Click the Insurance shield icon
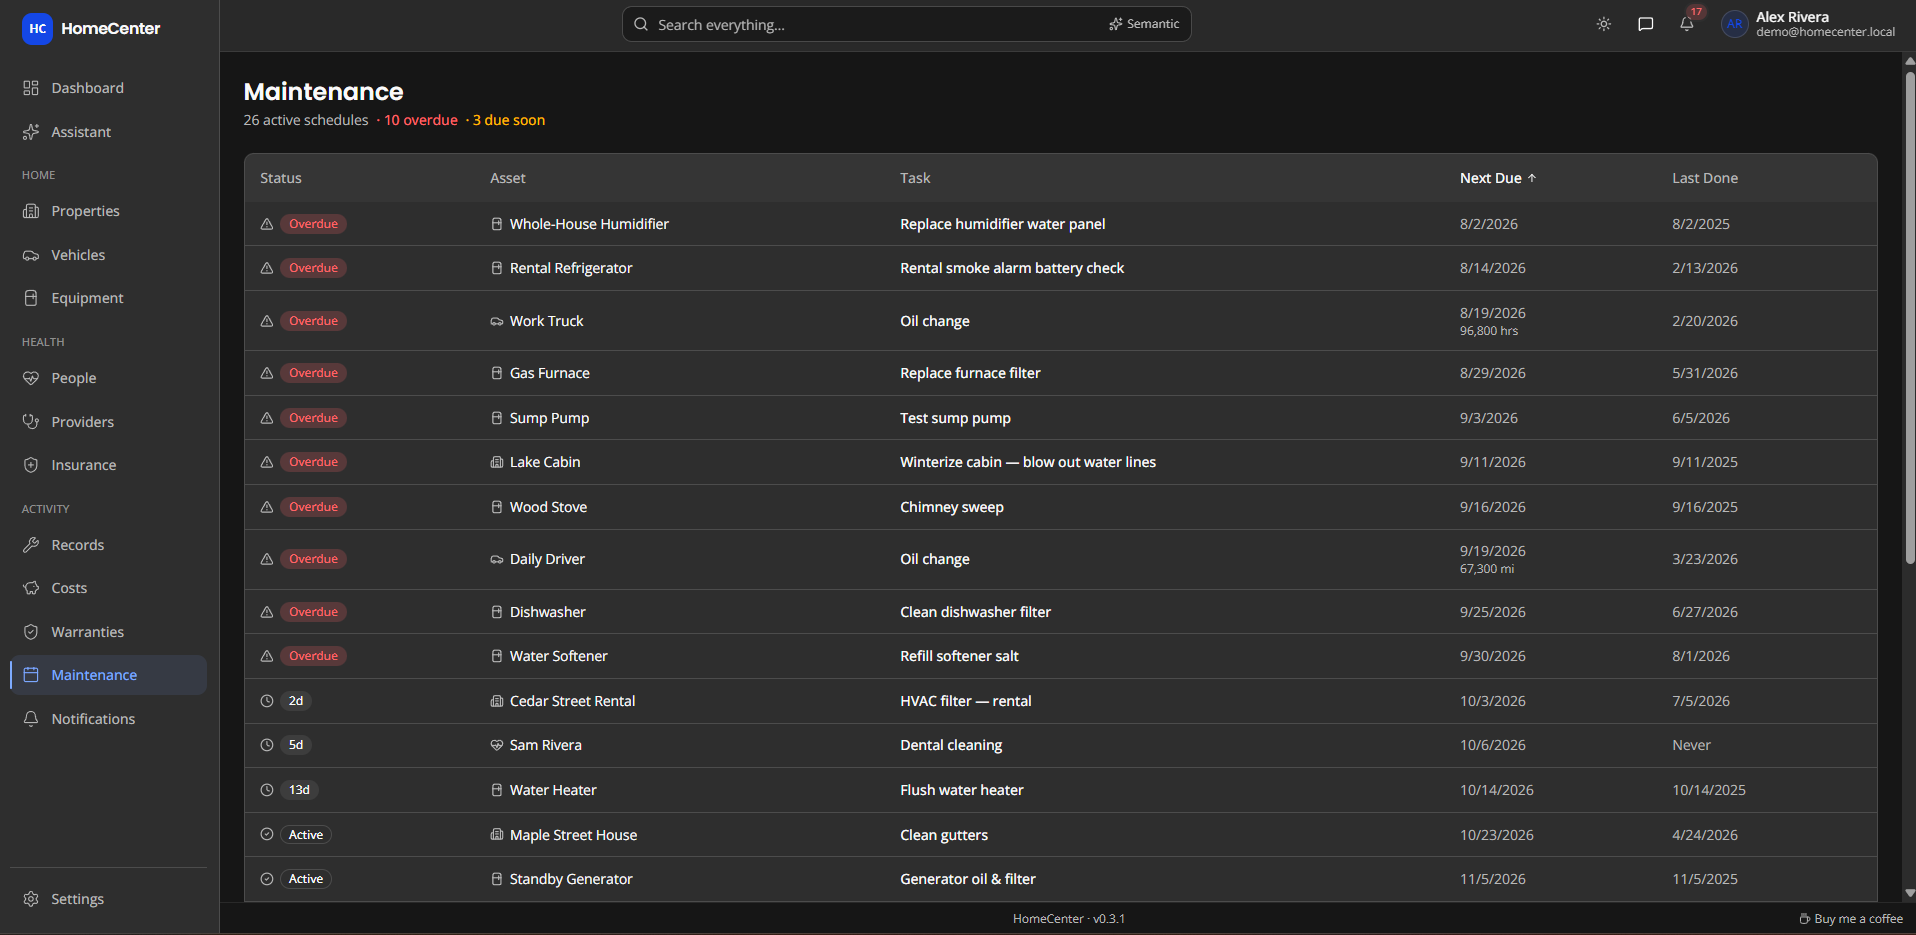 [31, 465]
